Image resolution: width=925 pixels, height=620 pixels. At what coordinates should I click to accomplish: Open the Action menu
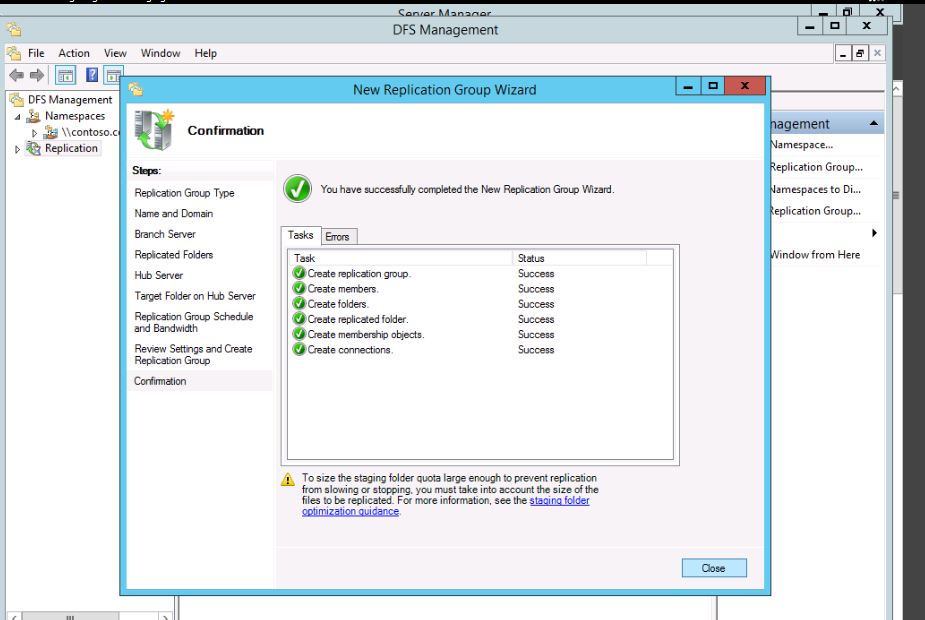point(73,53)
